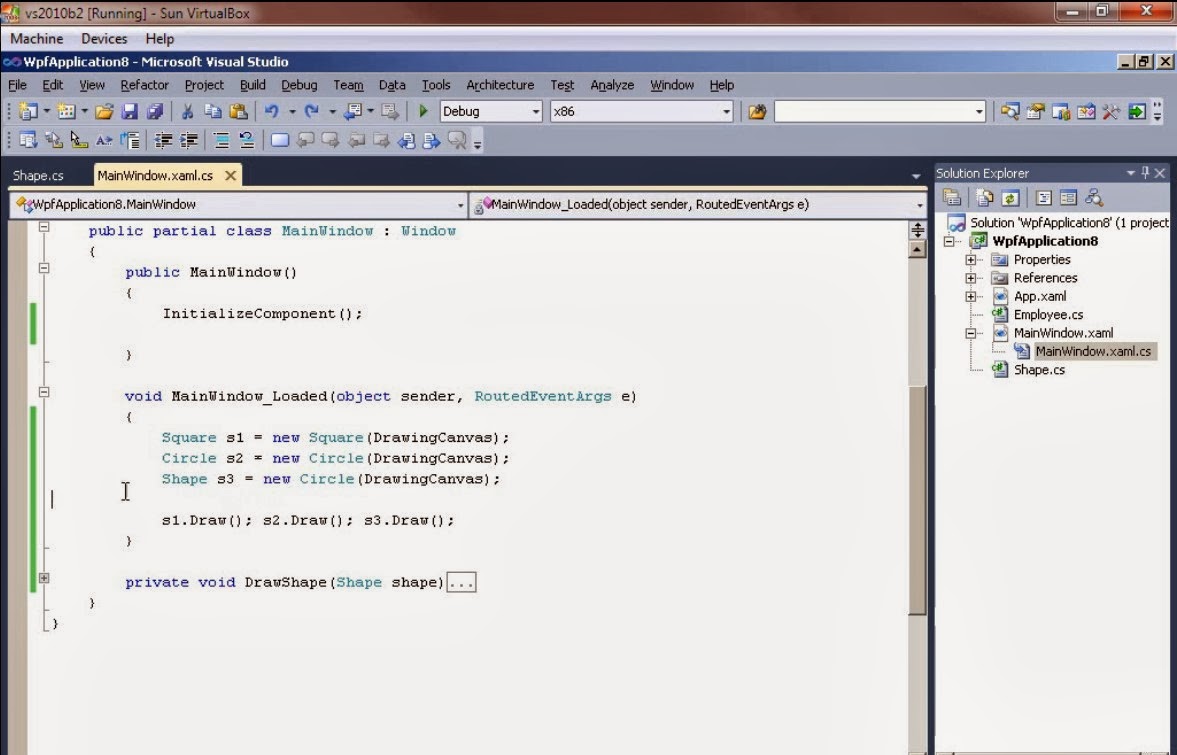Expand the References node
Screen dimensions: 1177x755
pyautogui.click(x=971, y=278)
